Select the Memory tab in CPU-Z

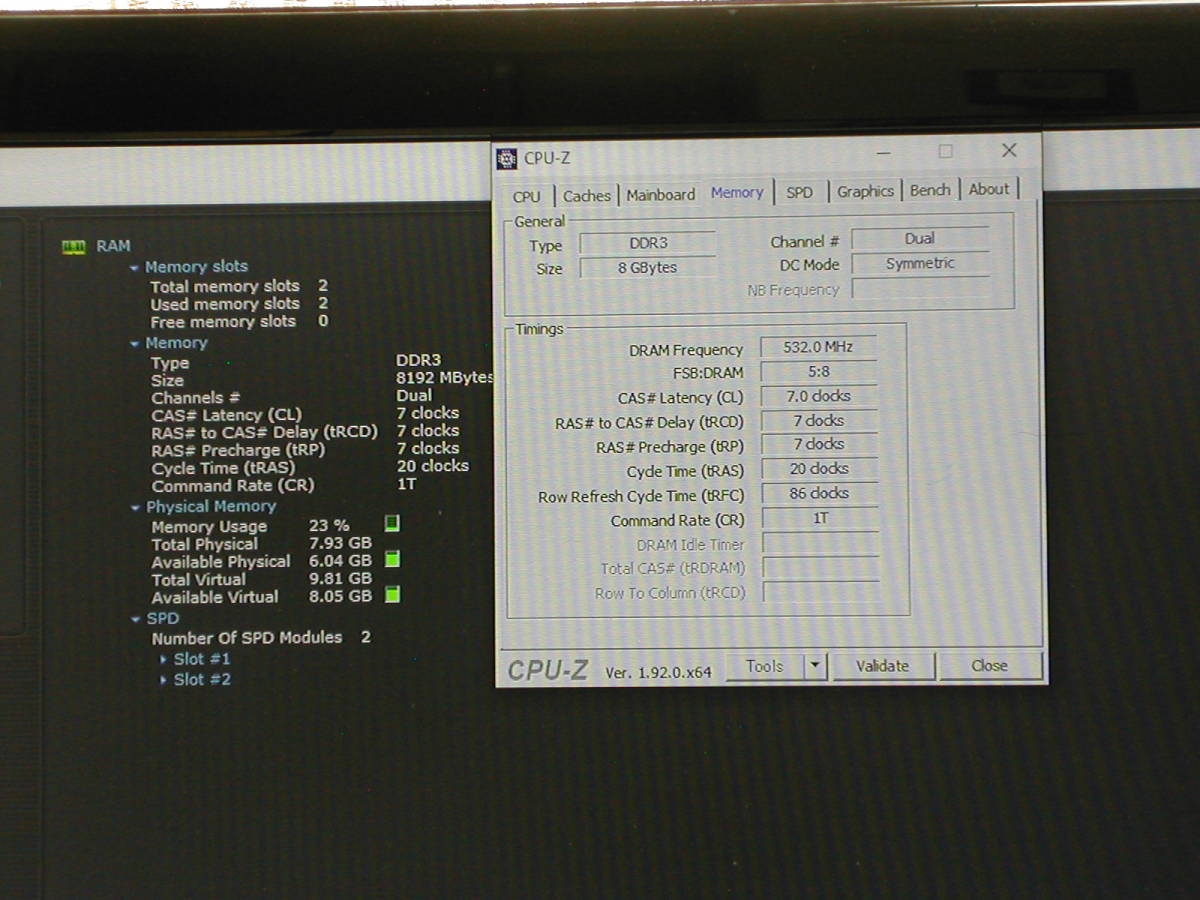(x=737, y=192)
